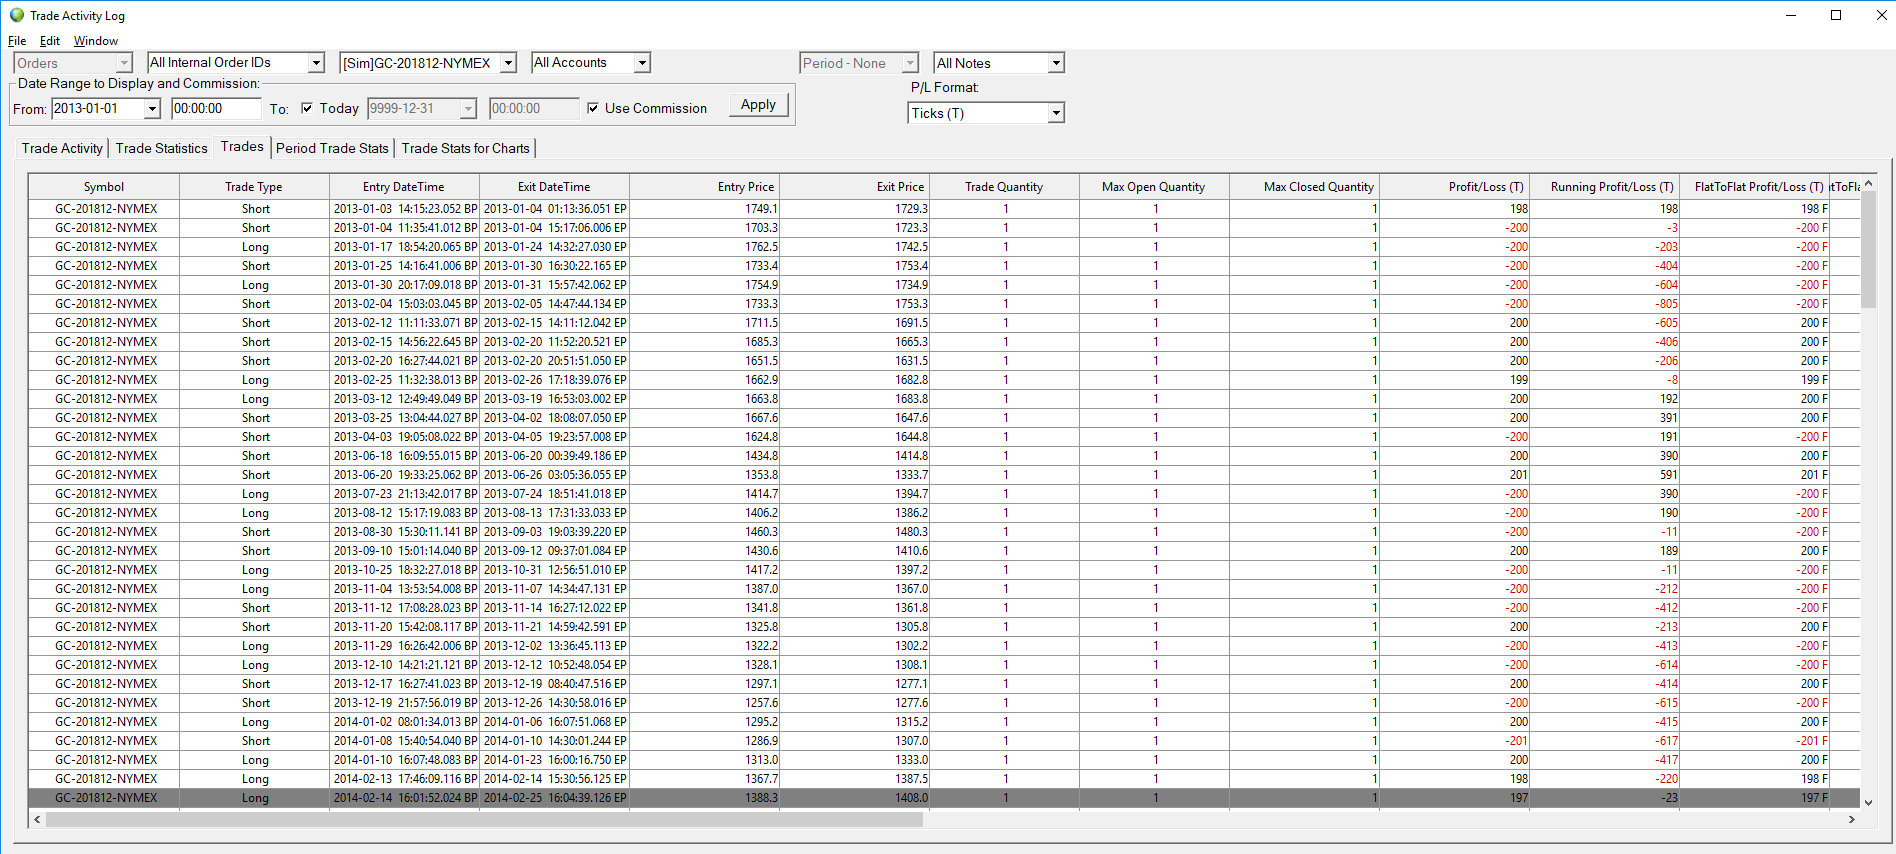This screenshot has height=854, width=1896.
Task: Click exit price 1480.3 cell
Action: click(x=854, y=532)
